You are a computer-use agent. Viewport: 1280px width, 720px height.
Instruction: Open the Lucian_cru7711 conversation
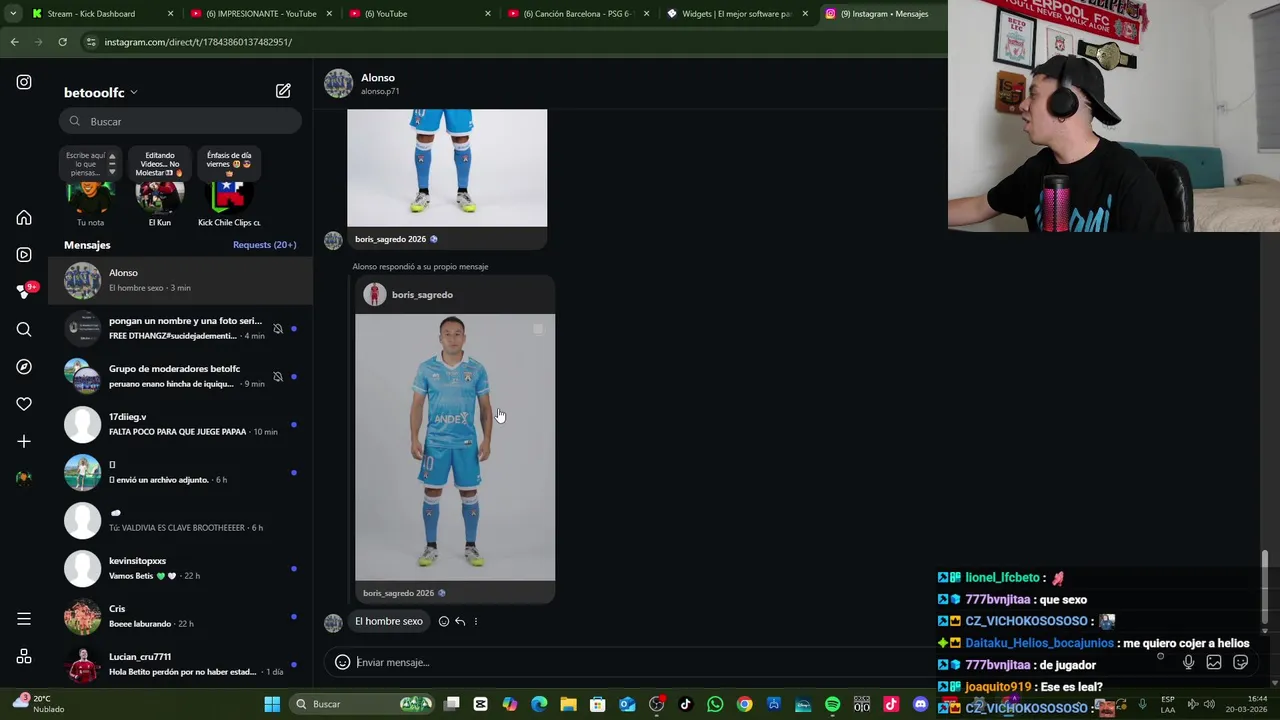(180, 664)
